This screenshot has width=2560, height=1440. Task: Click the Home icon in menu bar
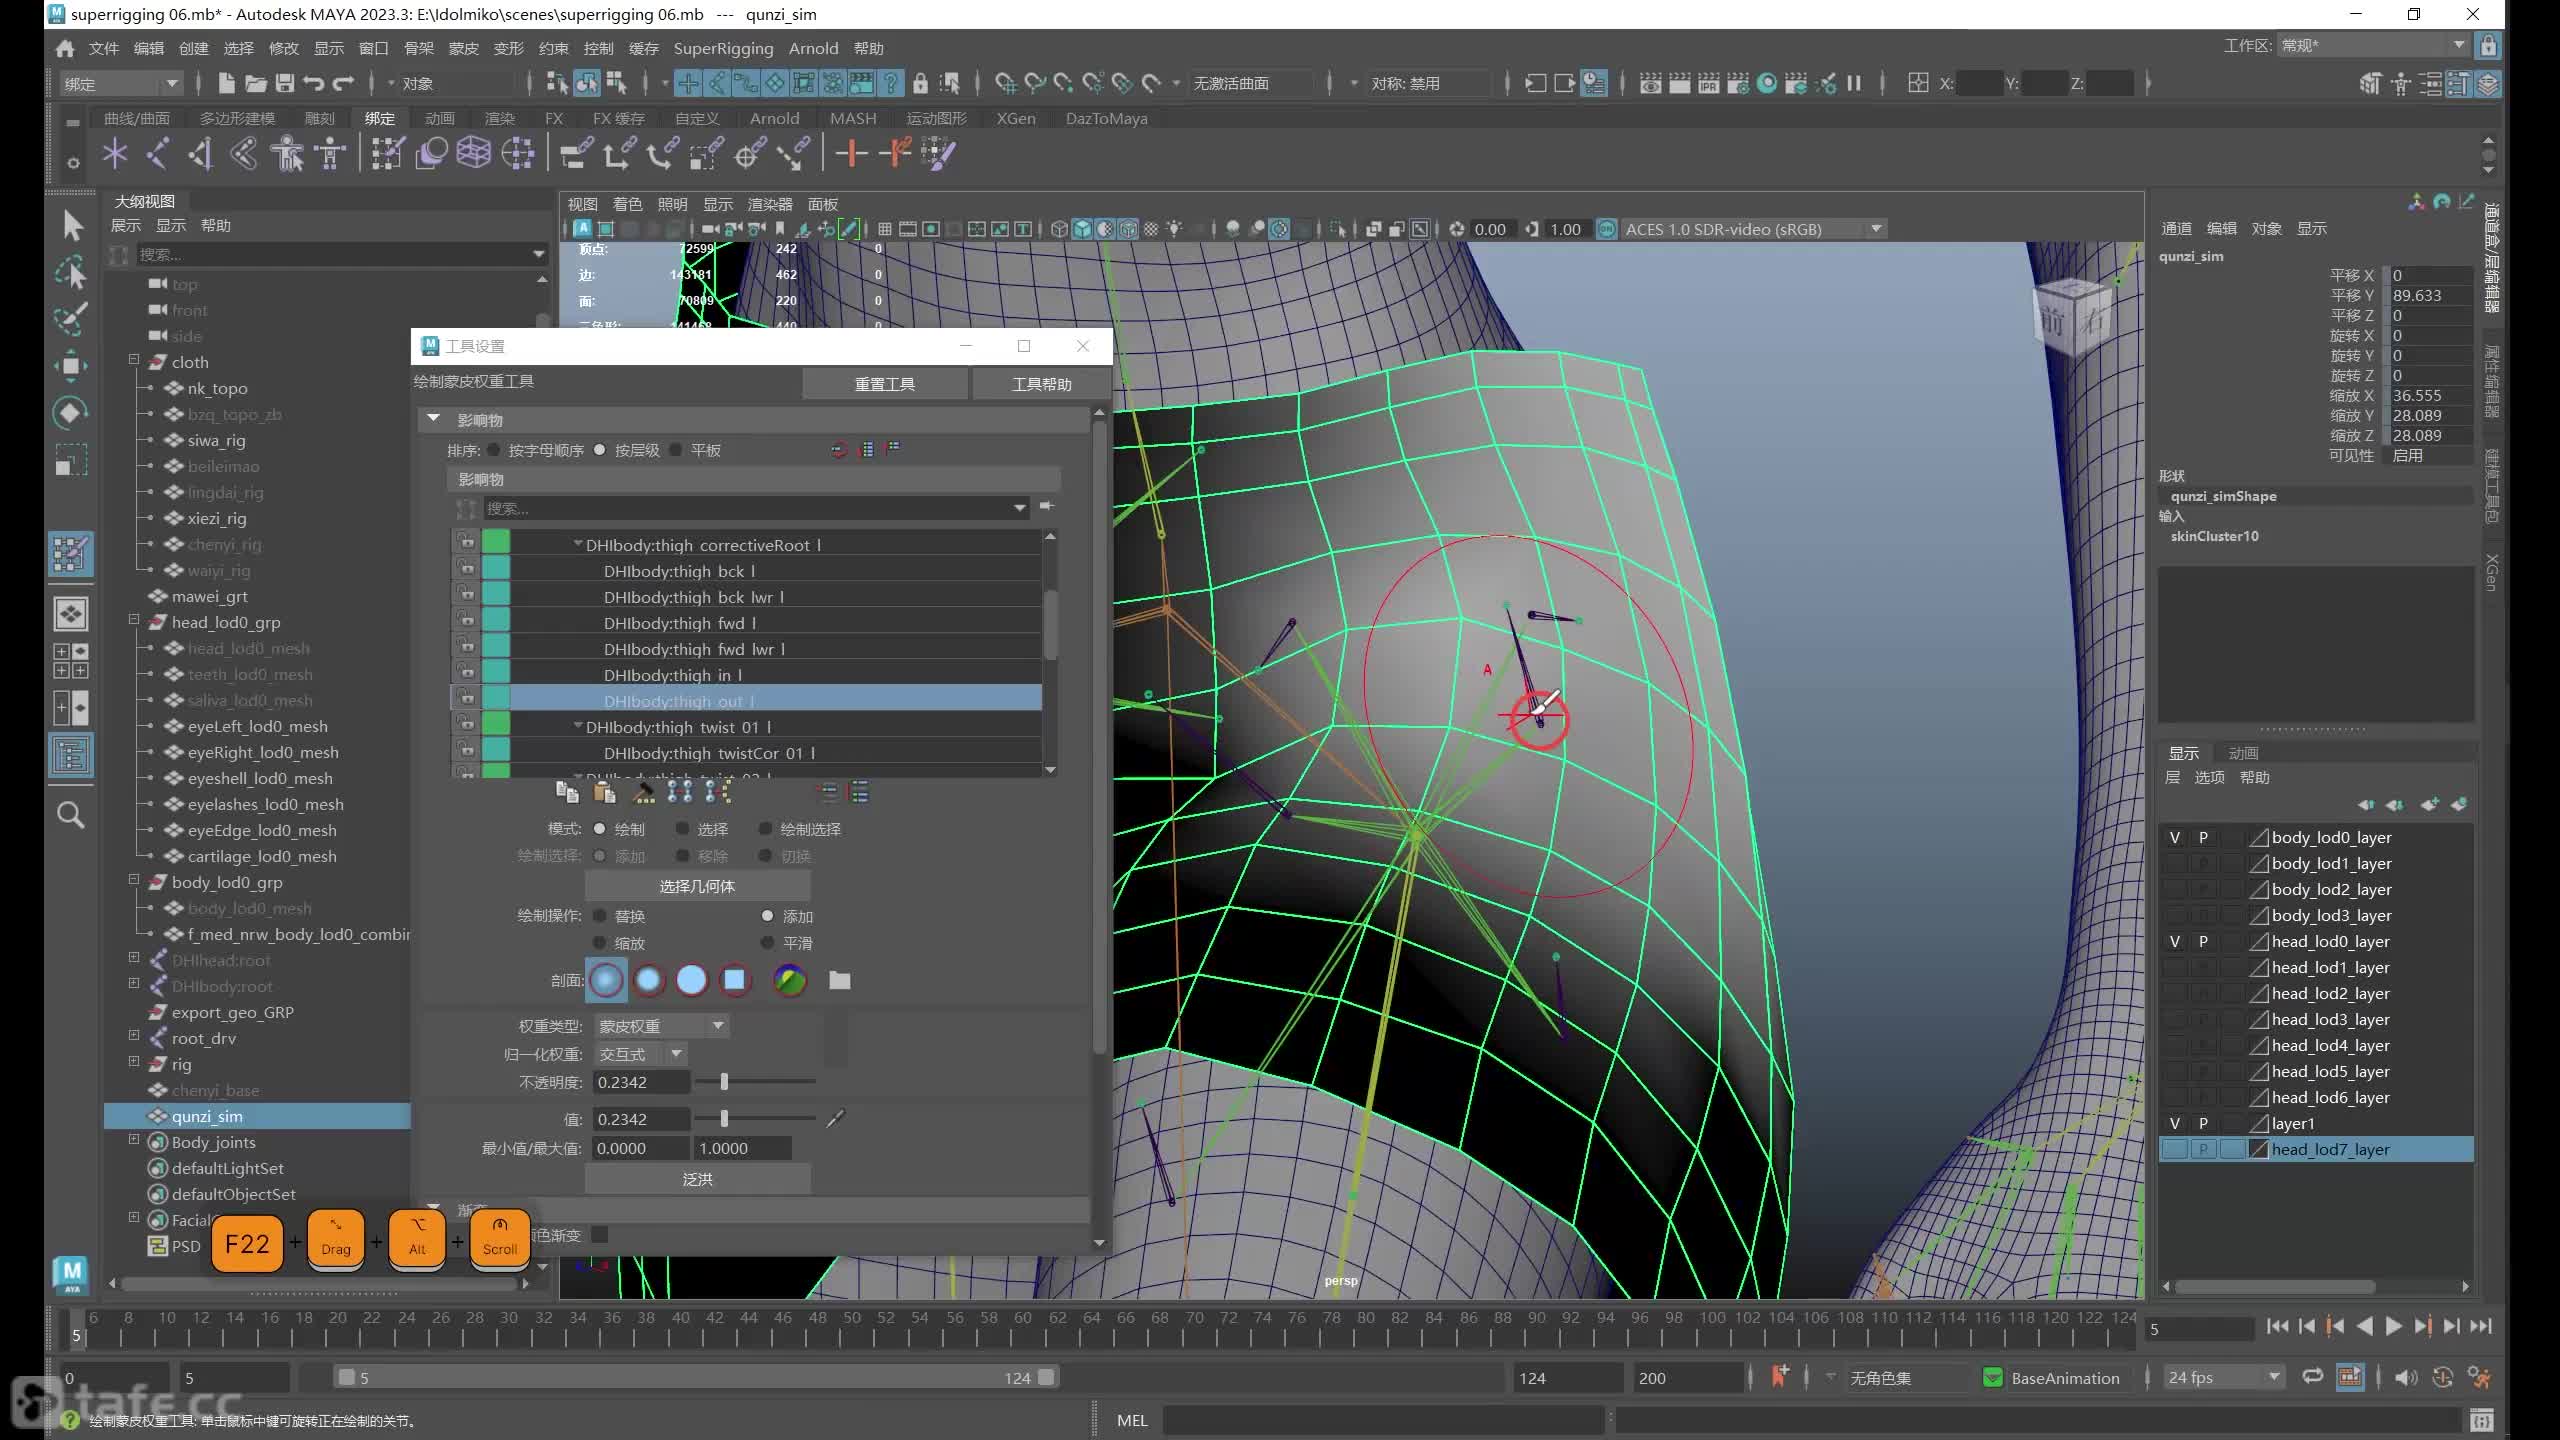(65, 48)
